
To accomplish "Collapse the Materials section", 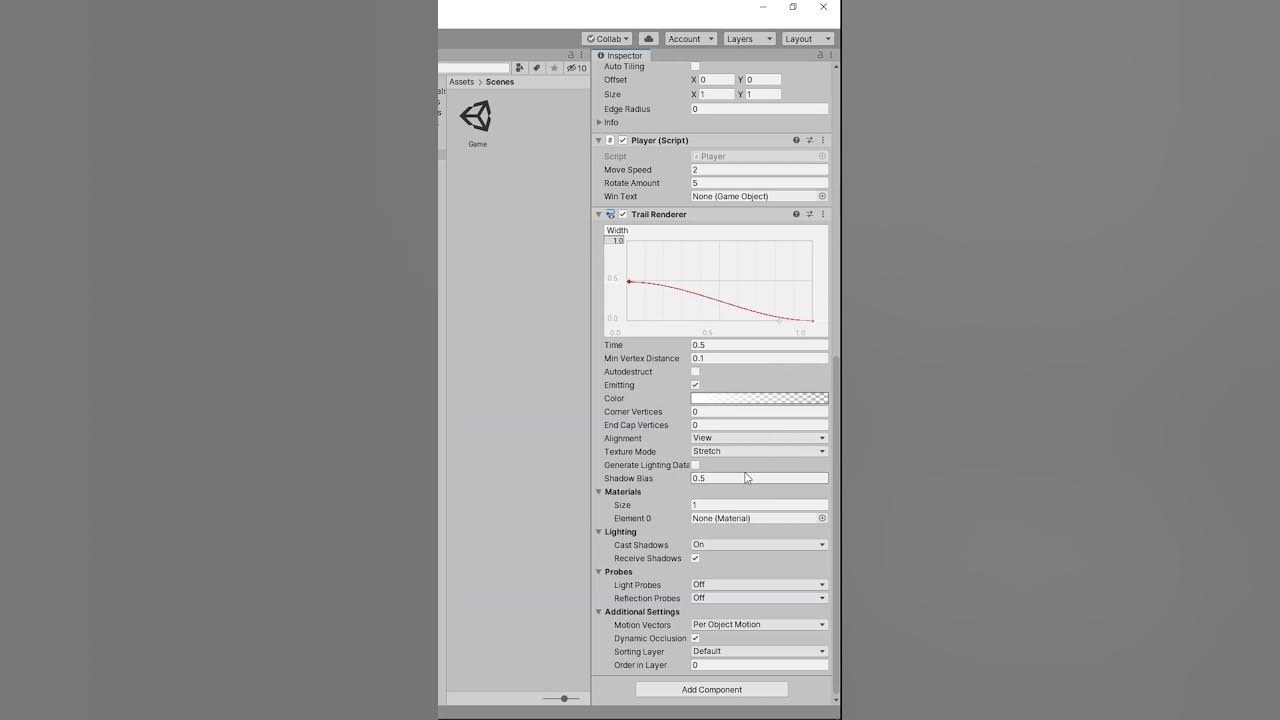I will tap(599, 492).
